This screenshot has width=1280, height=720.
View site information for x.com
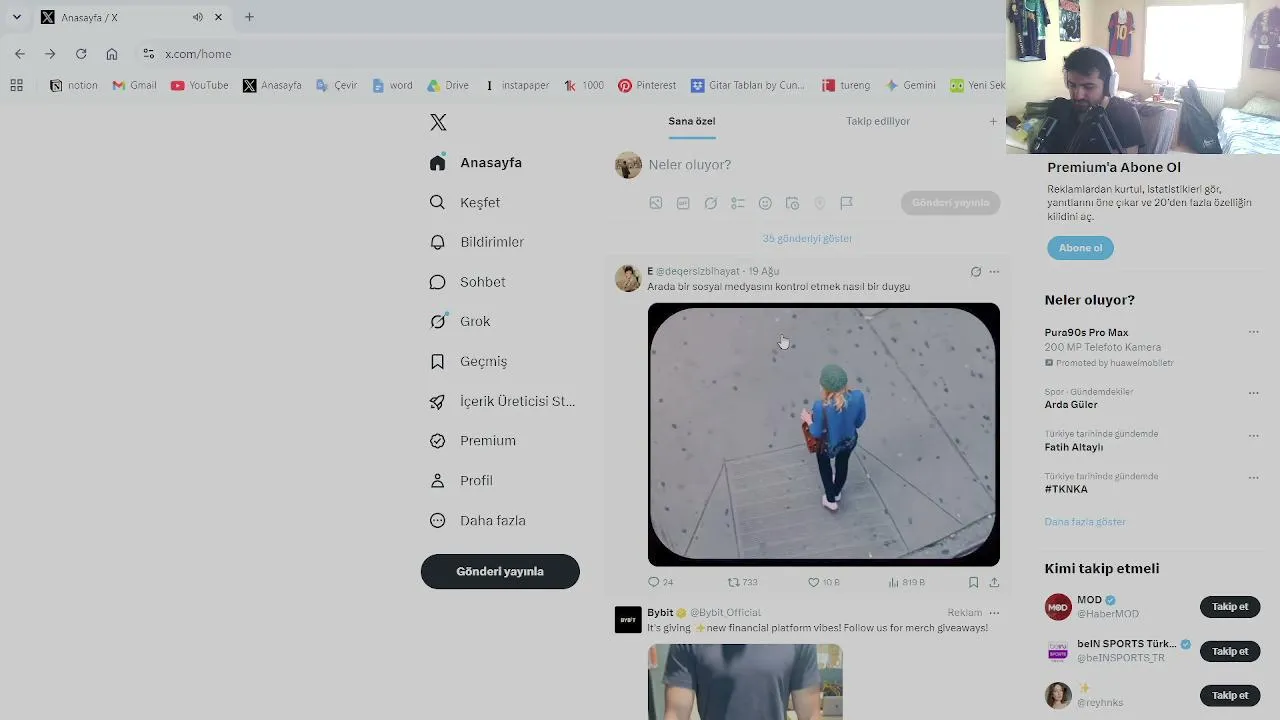(x=148, y=54)
